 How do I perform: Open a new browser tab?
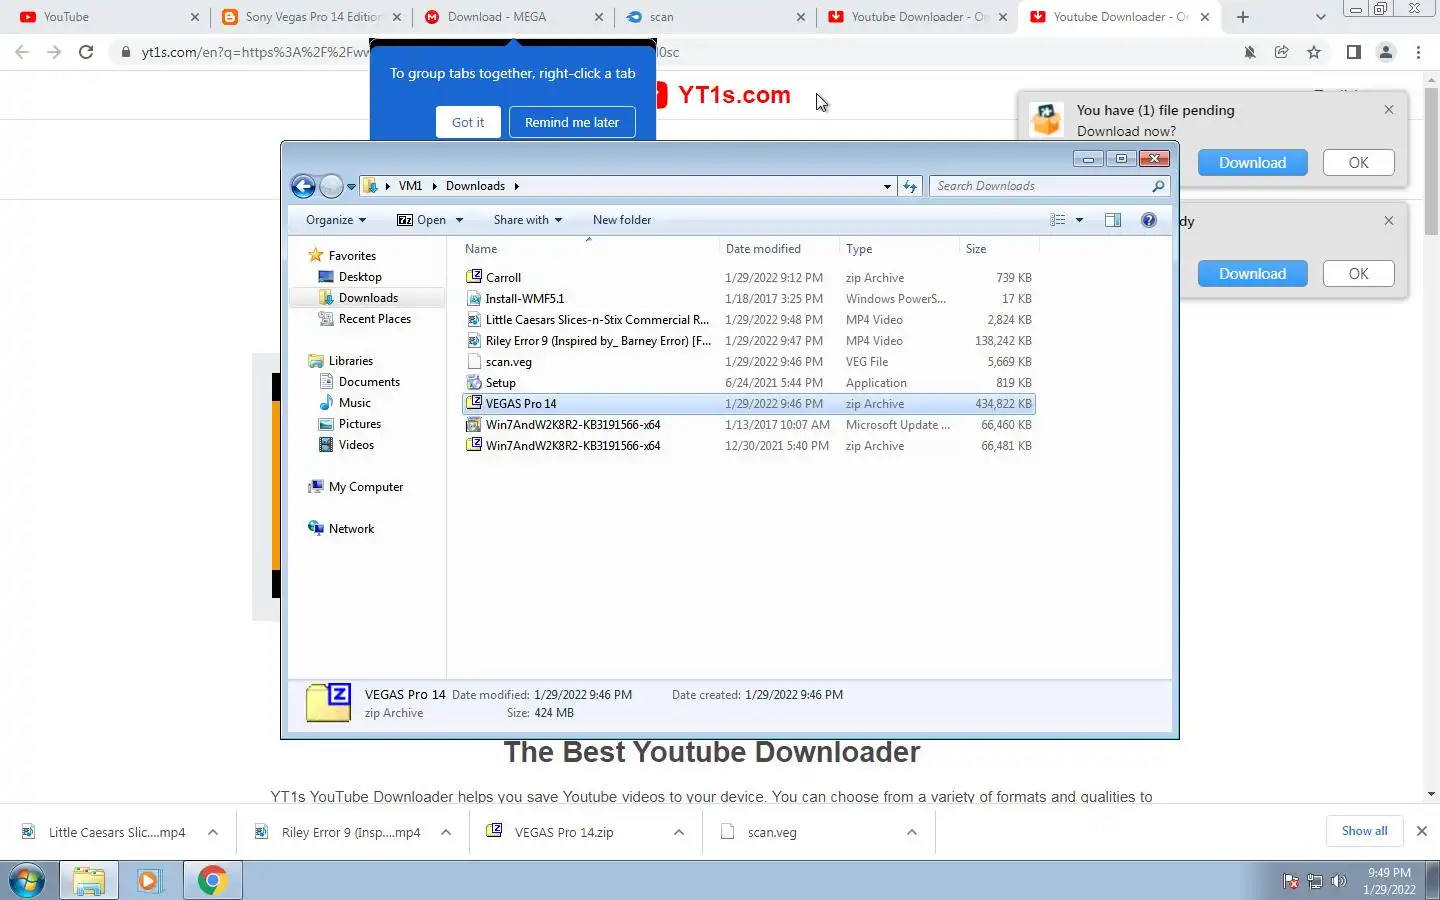1243,17
